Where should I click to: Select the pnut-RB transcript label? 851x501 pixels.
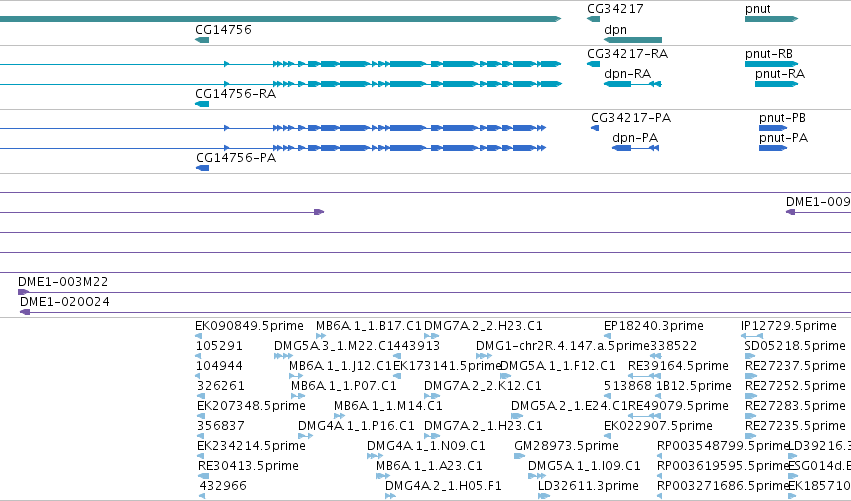pos(769,54)
